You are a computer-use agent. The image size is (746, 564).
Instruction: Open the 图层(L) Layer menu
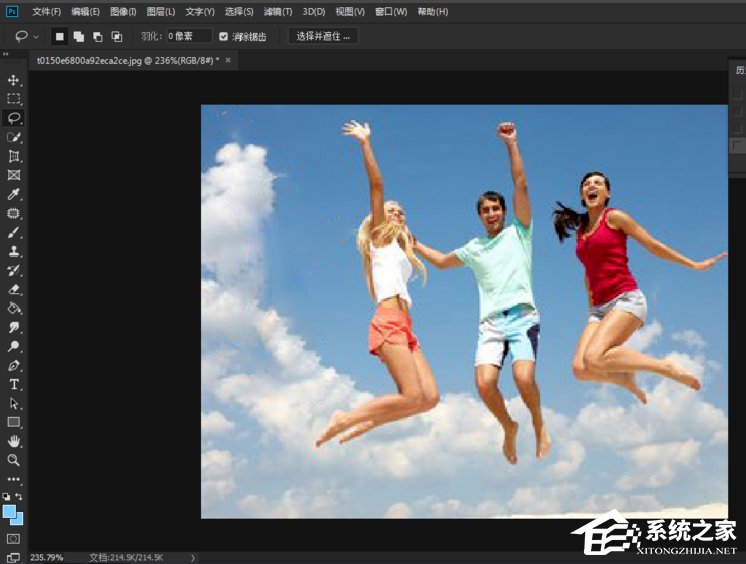tap(160, 11)
